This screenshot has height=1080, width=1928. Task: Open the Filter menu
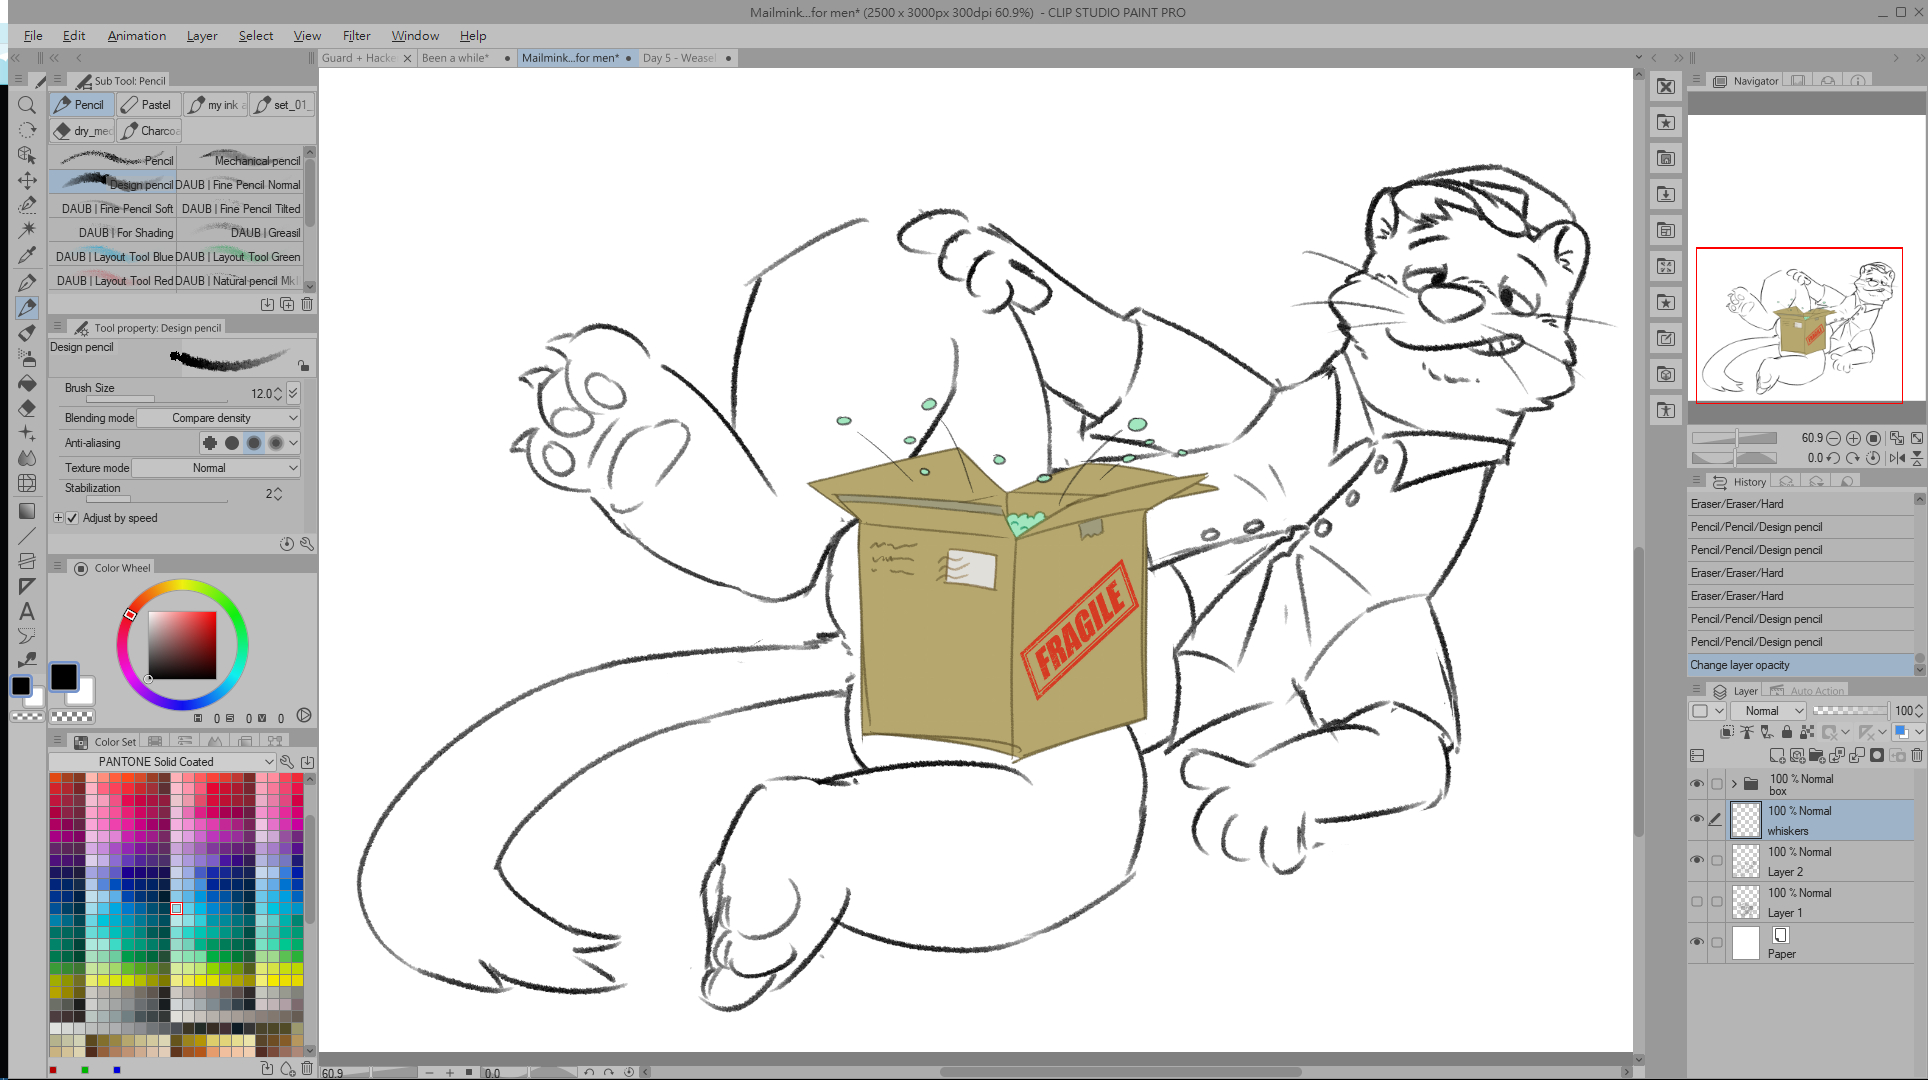pos(356,36)
